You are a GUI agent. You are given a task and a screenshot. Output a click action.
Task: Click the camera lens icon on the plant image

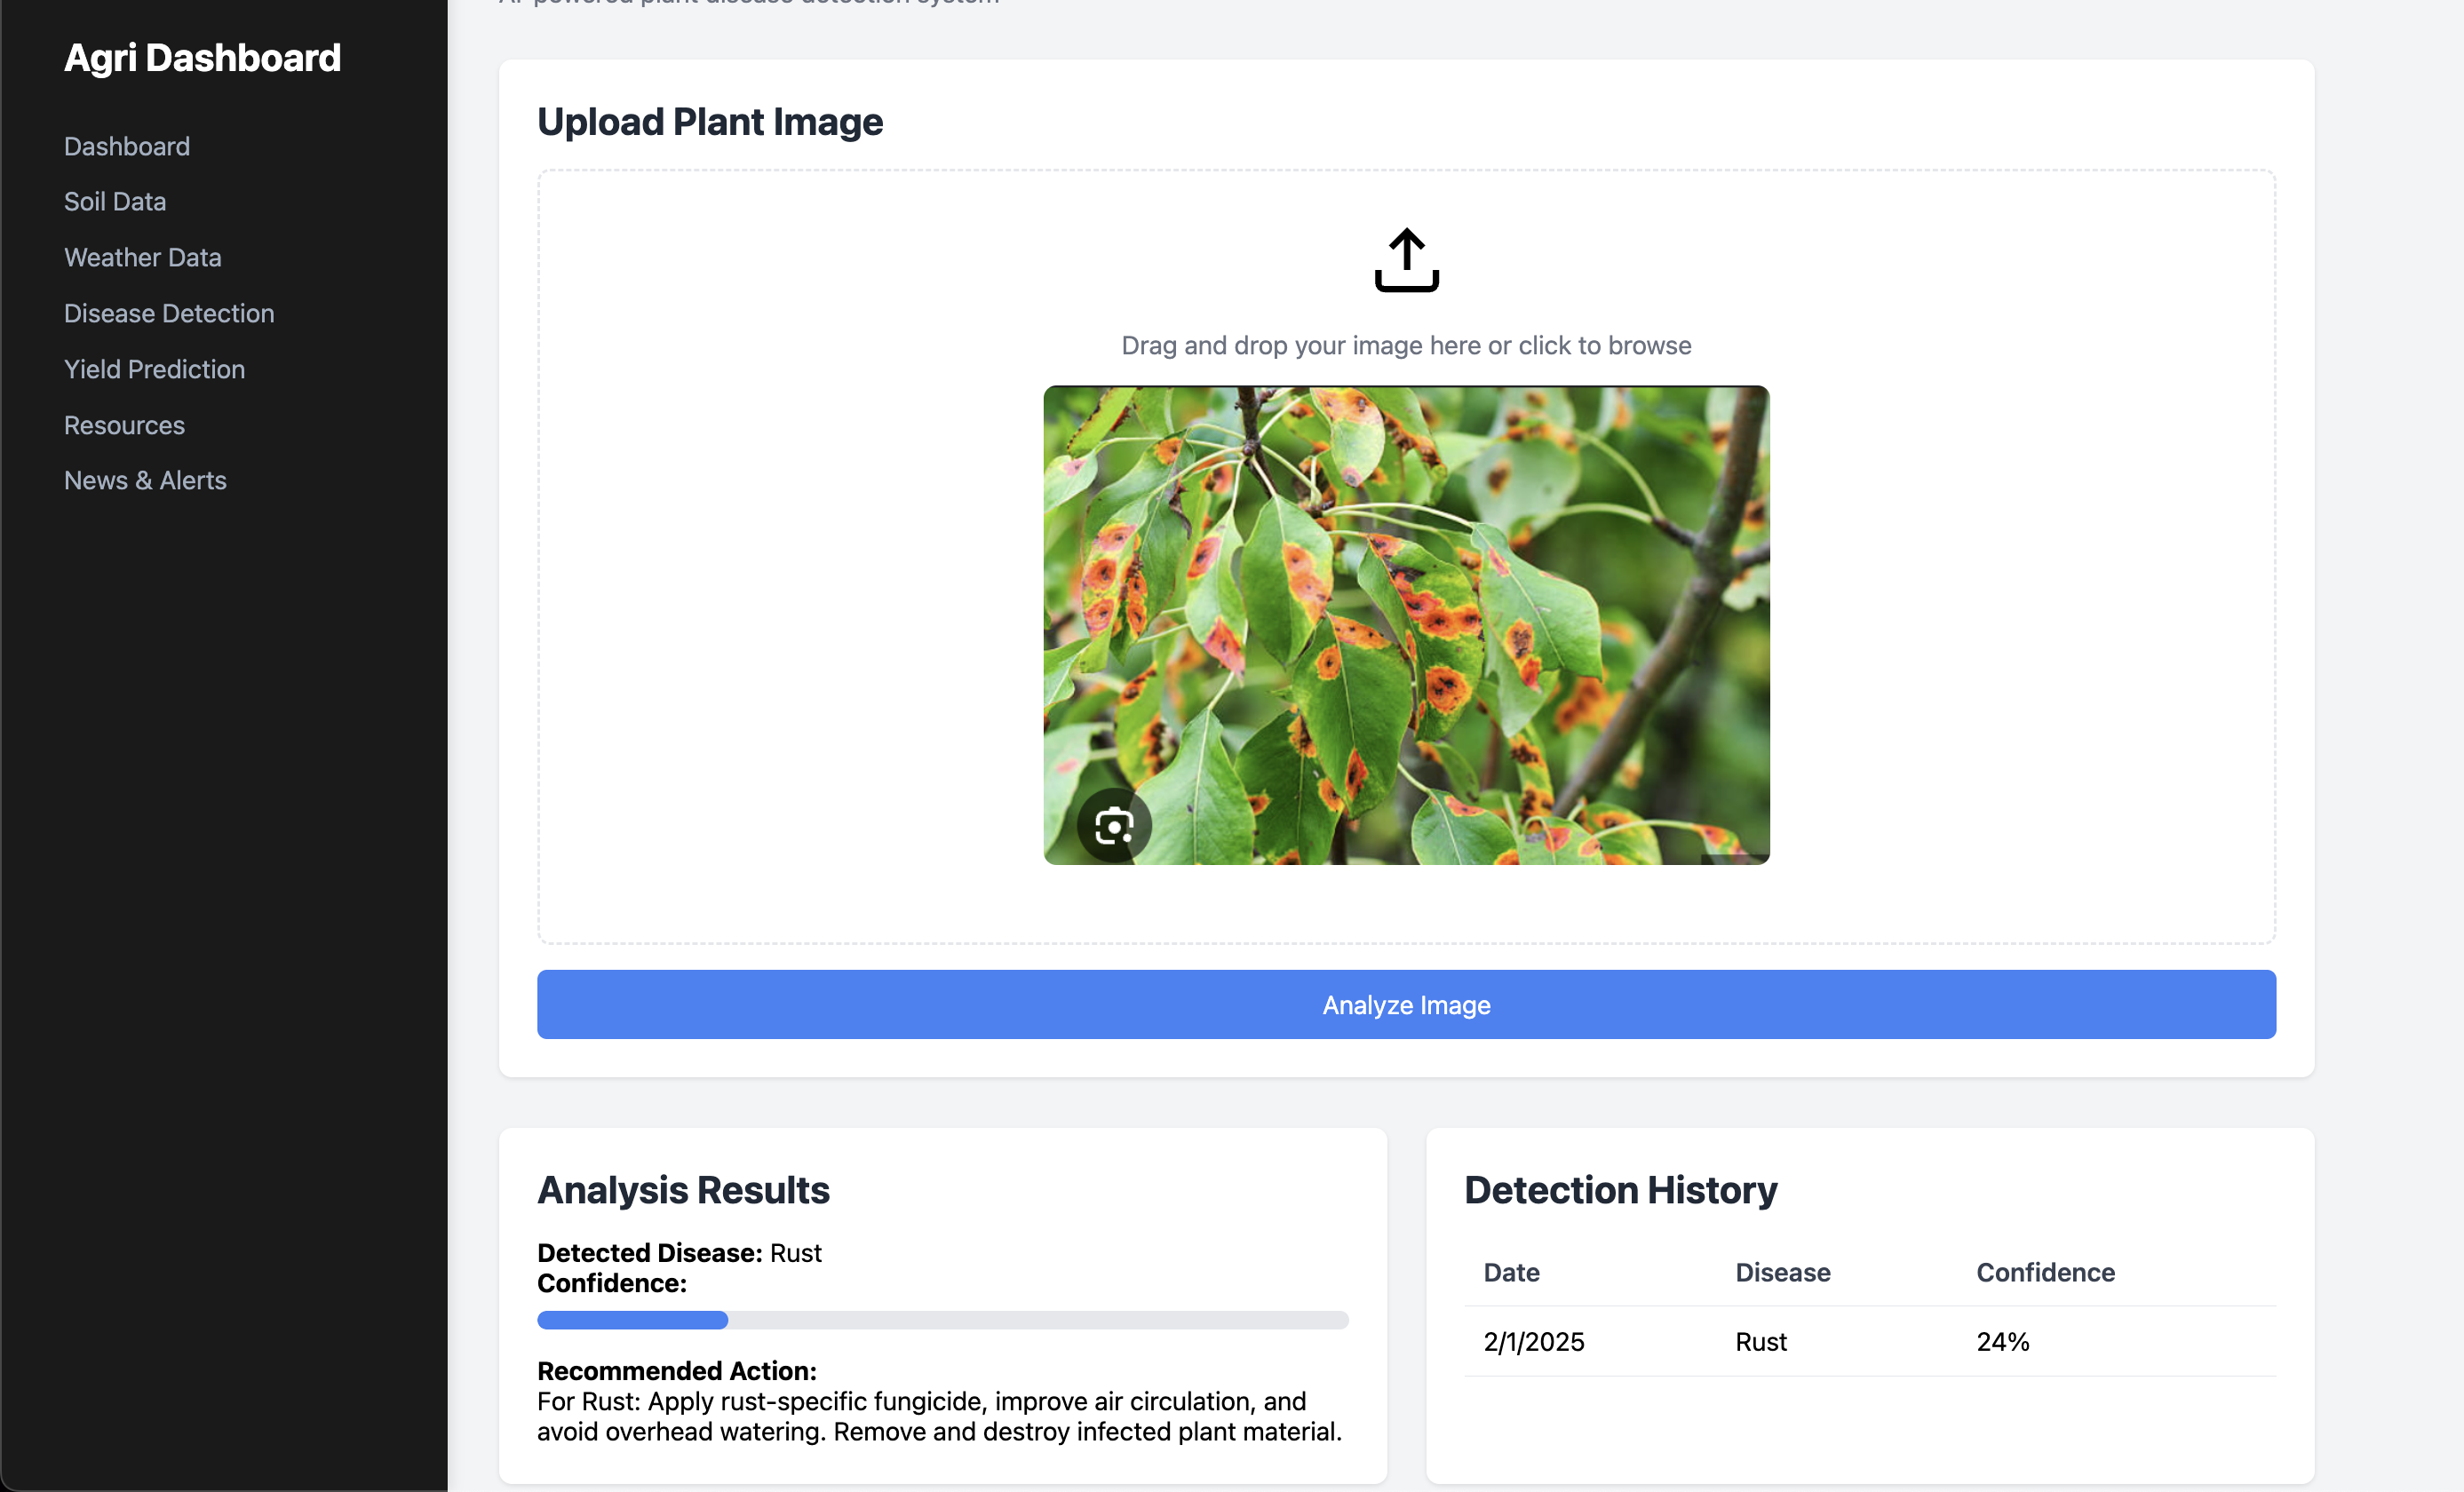[x=1113, y=826]
